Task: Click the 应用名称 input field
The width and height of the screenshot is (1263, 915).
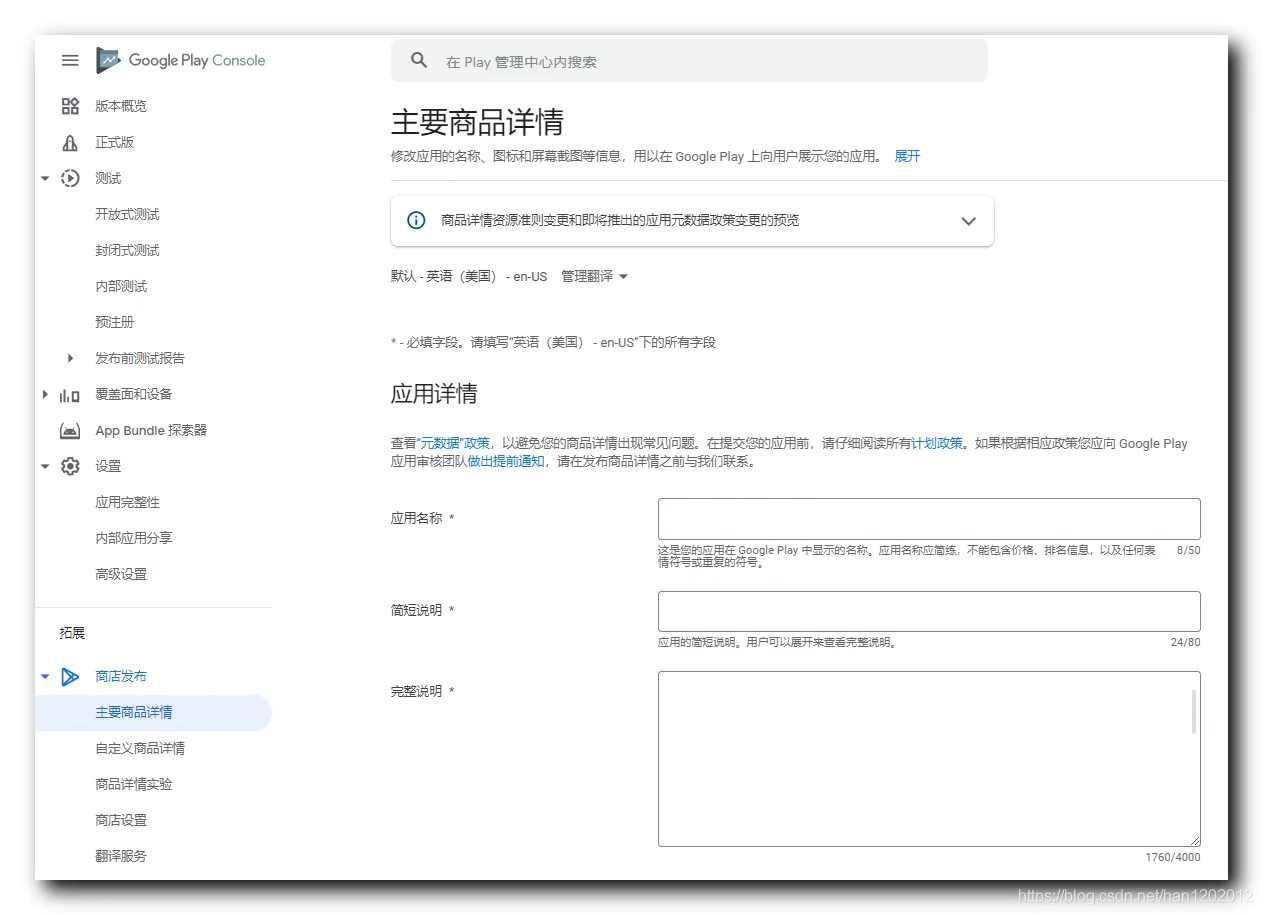Action: click(929, 519)
